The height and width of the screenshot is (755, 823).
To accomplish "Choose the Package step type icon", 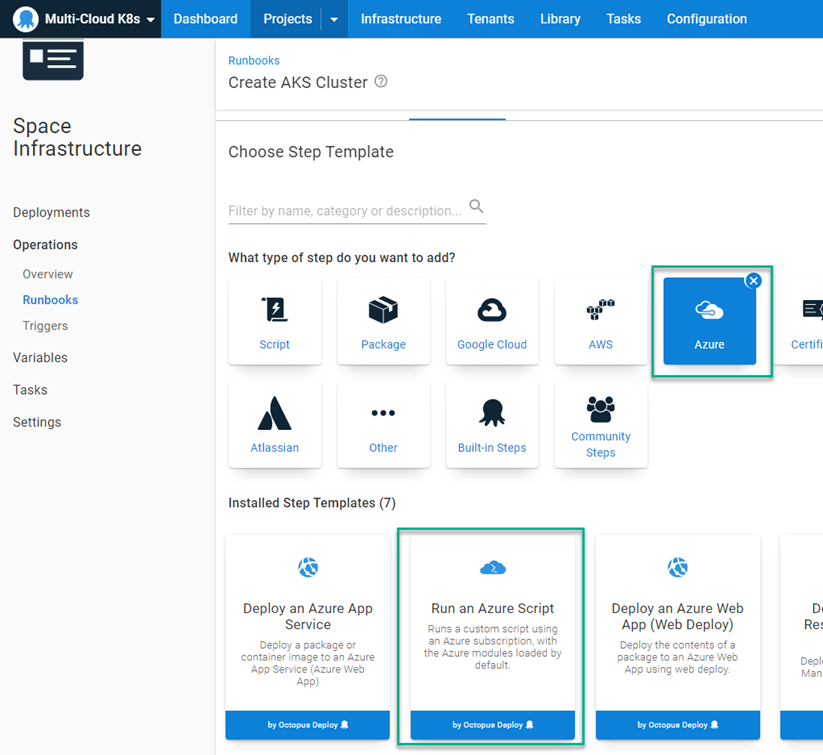I will [x=383, y=320].
